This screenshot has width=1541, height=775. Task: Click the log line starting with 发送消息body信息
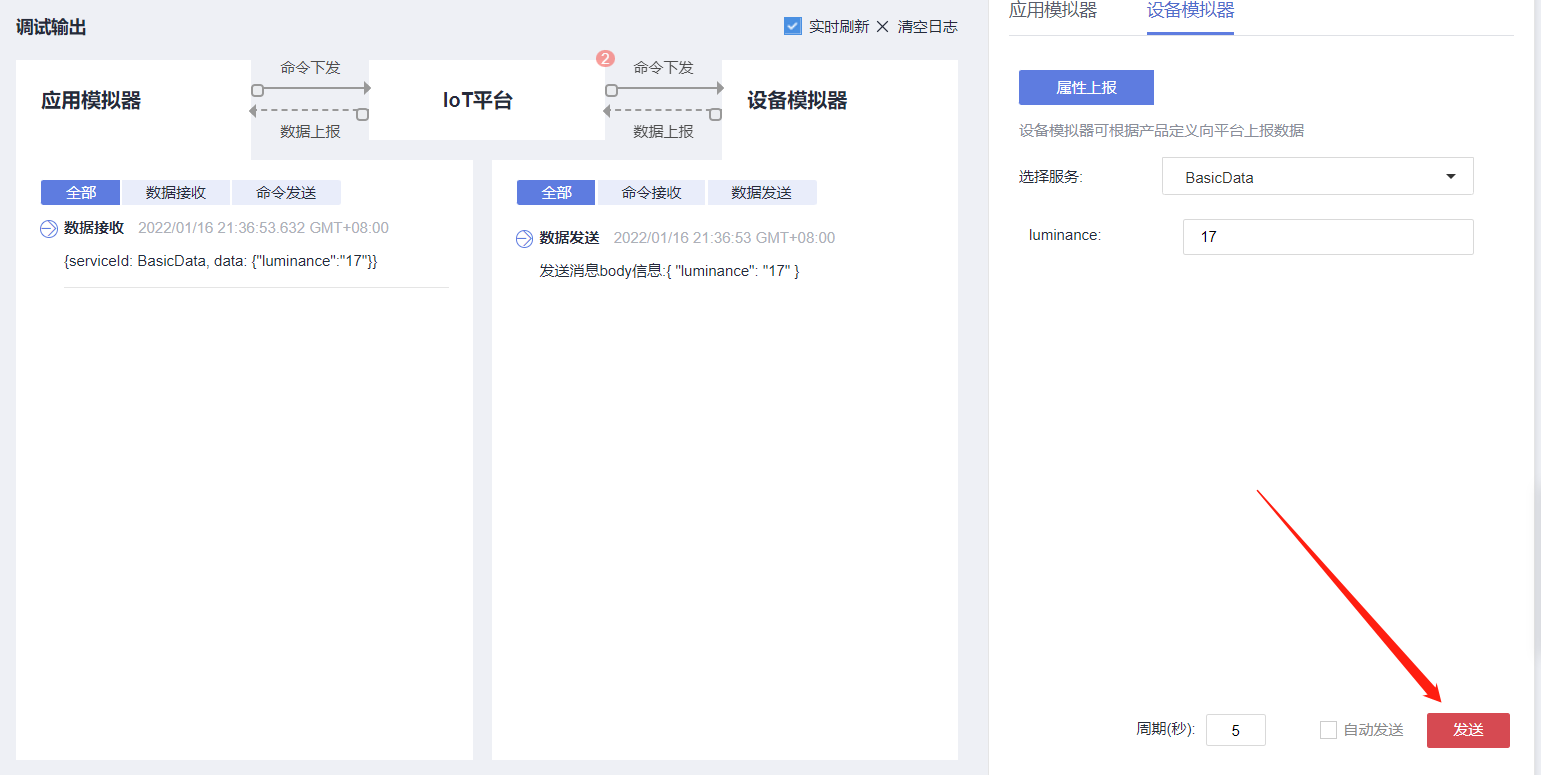click(669, 271)
